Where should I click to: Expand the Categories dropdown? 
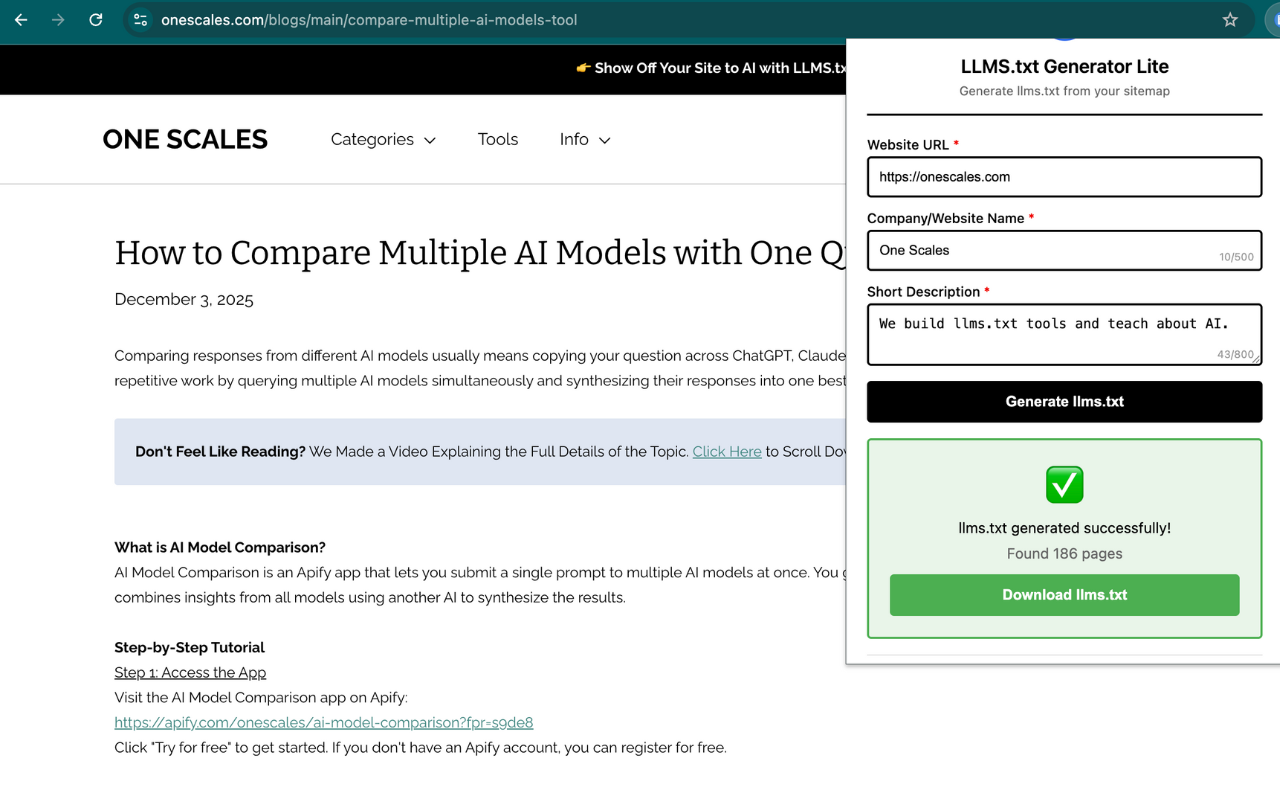click(383, 139)
